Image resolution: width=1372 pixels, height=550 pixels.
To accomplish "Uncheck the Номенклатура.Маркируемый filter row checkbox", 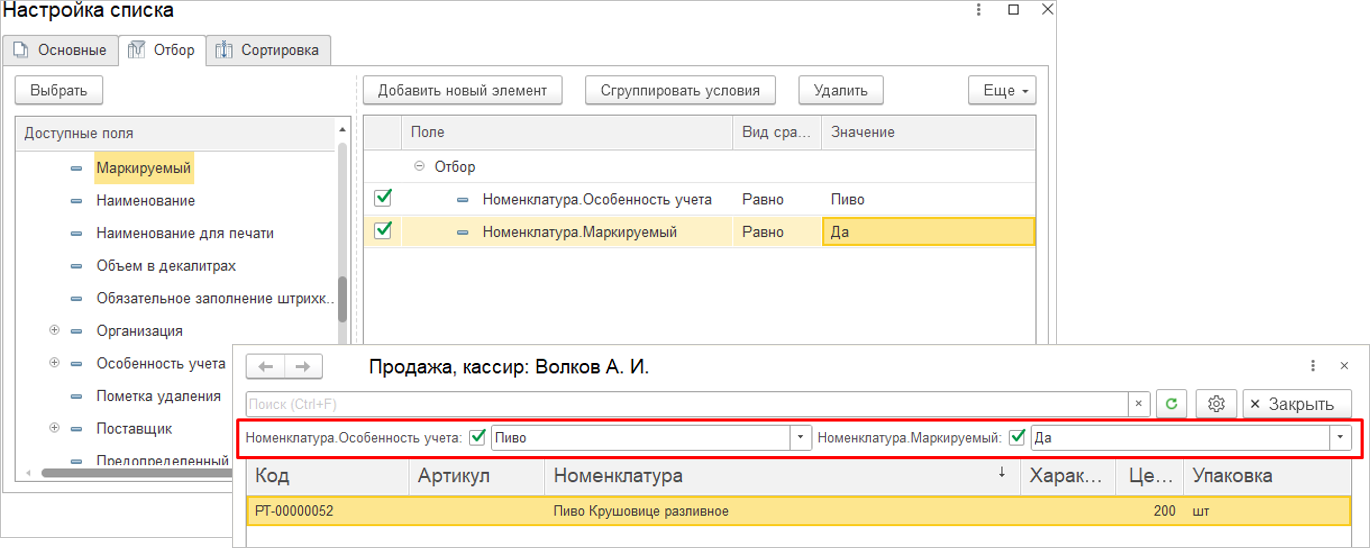I will (382, 231).
